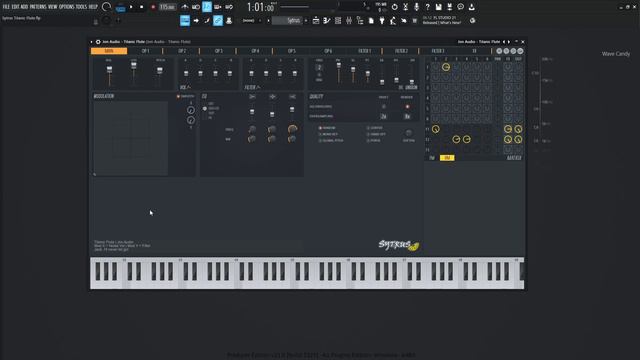Switch to the OP 1 tab

coord(145,51)
